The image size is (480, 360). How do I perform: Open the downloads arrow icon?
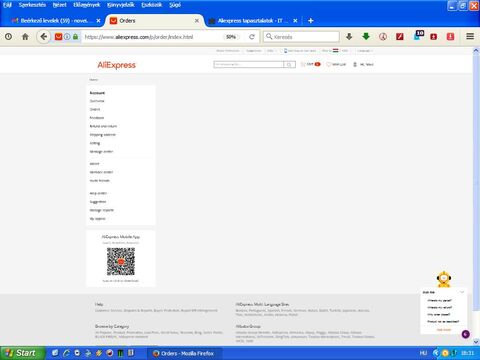point(349,37)
